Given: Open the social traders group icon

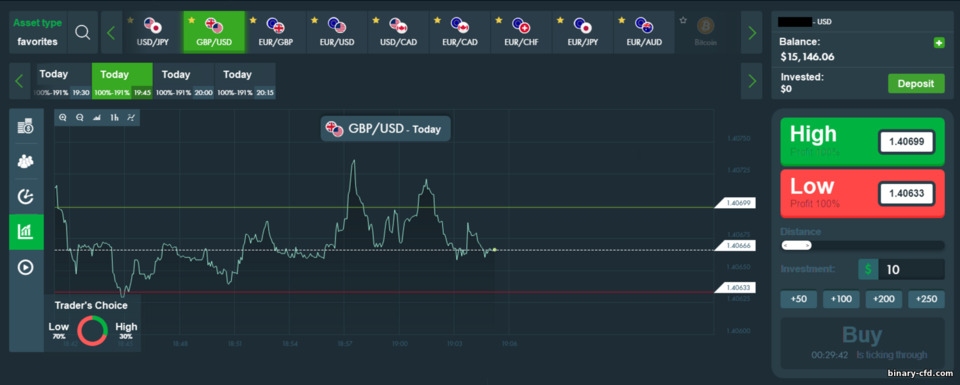Looking at the screenshot, I should click(x=26, y=161).
